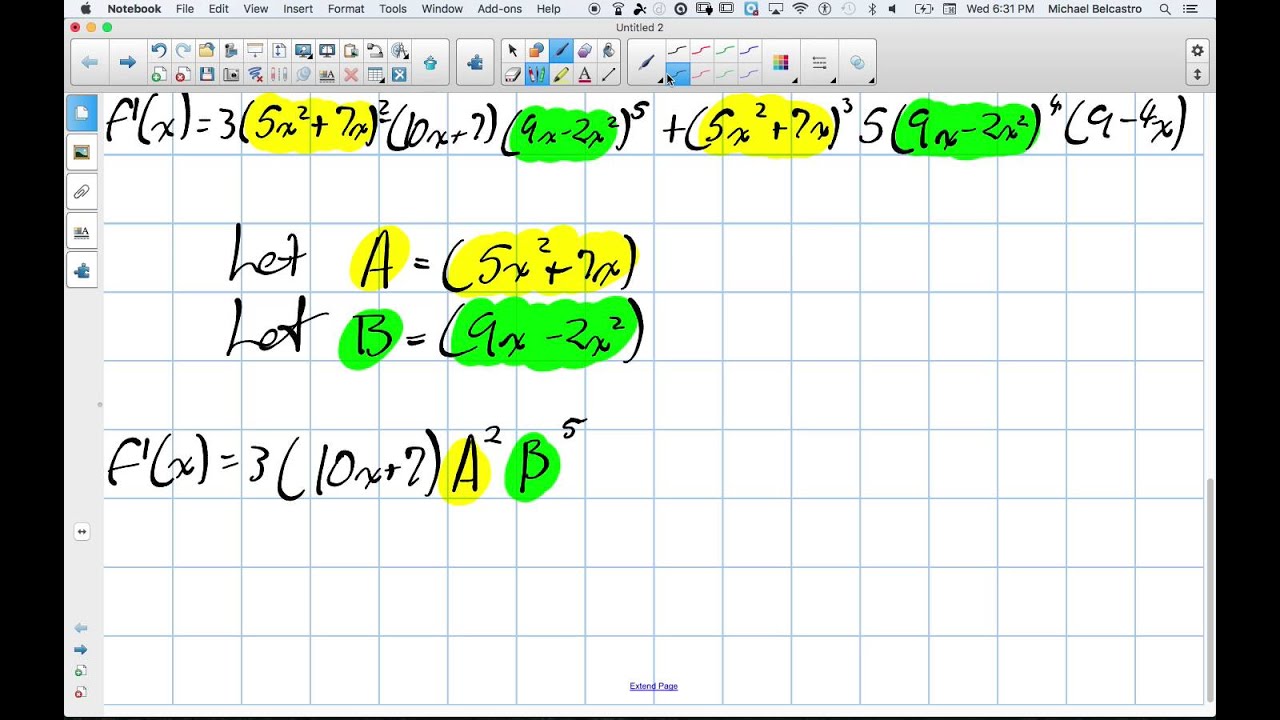The image size is (1280, 720).
Task: Open the Add-ons puzzle sidebar tab
Action: tap(82, 271)
